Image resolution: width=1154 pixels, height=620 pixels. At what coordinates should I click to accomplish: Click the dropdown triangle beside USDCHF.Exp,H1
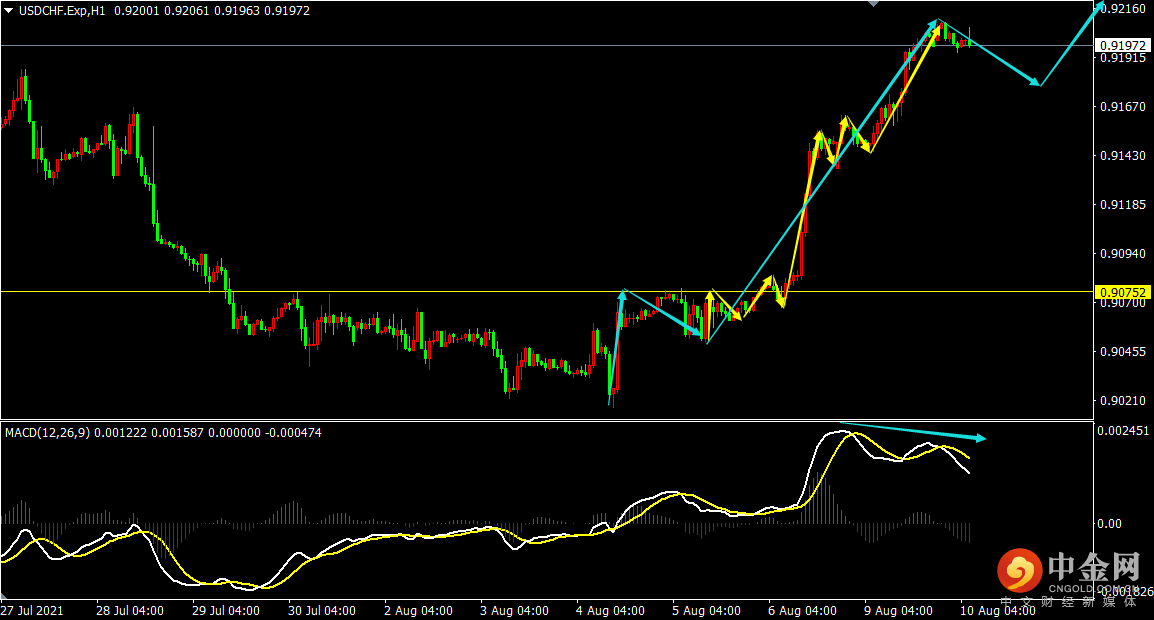point(9,11)
